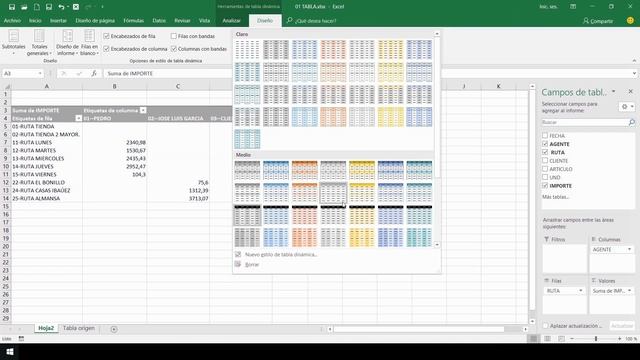Check the ARTICULO field
The width and height of the screenshot is (640, 360).
click(545, 169)
